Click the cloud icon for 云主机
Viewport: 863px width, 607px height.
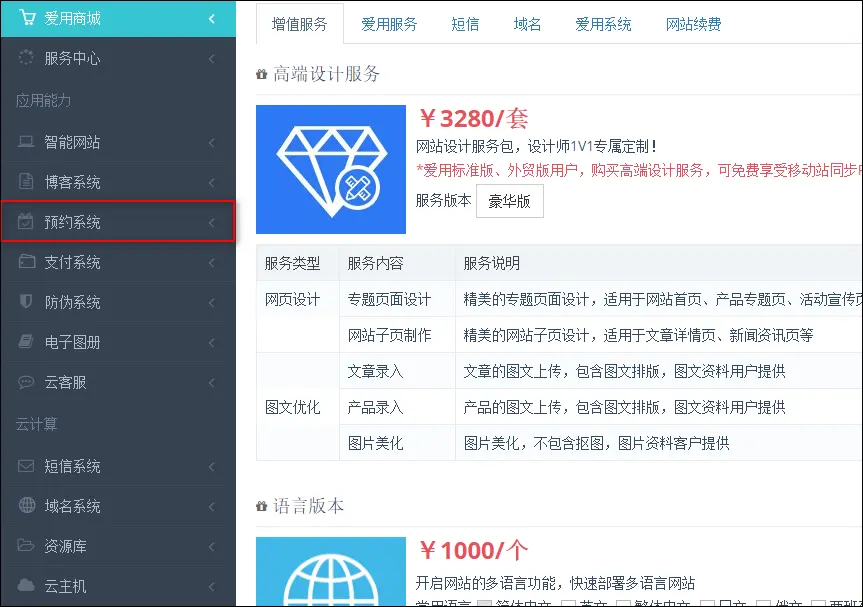[26, 586]
